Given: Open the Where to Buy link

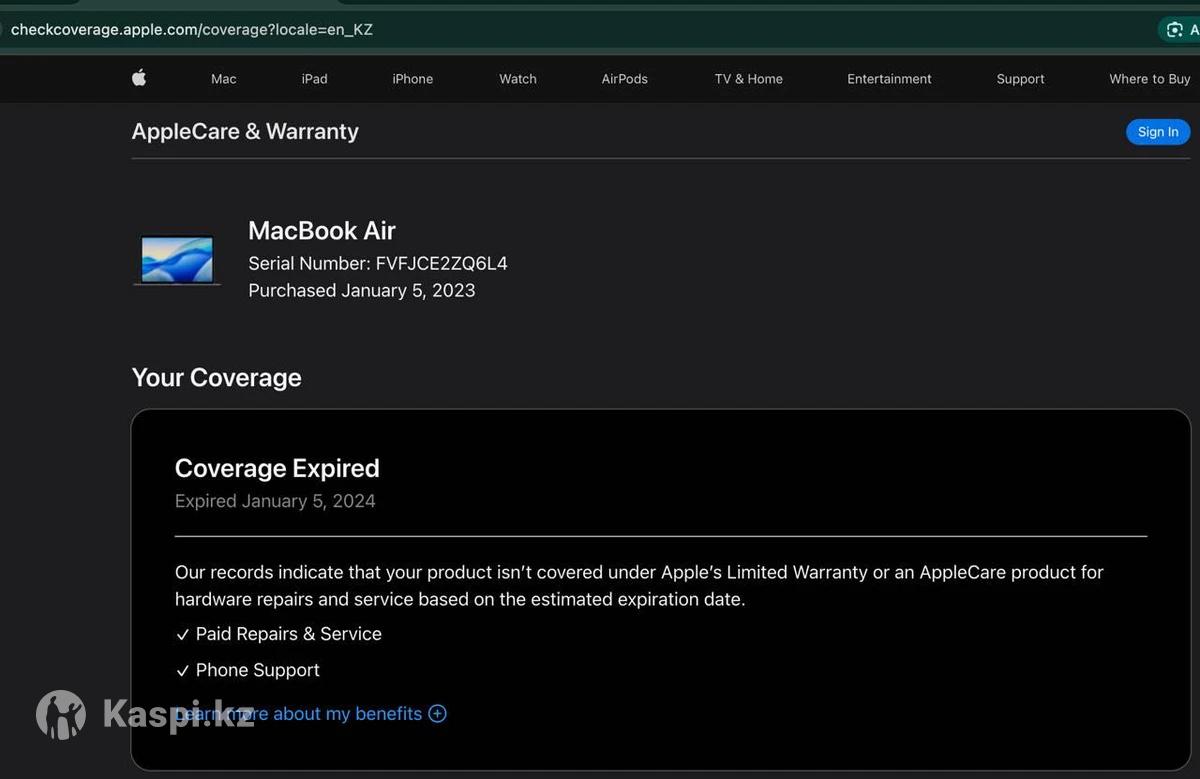Looking at the screenshot, I should tap(1149, 79).
